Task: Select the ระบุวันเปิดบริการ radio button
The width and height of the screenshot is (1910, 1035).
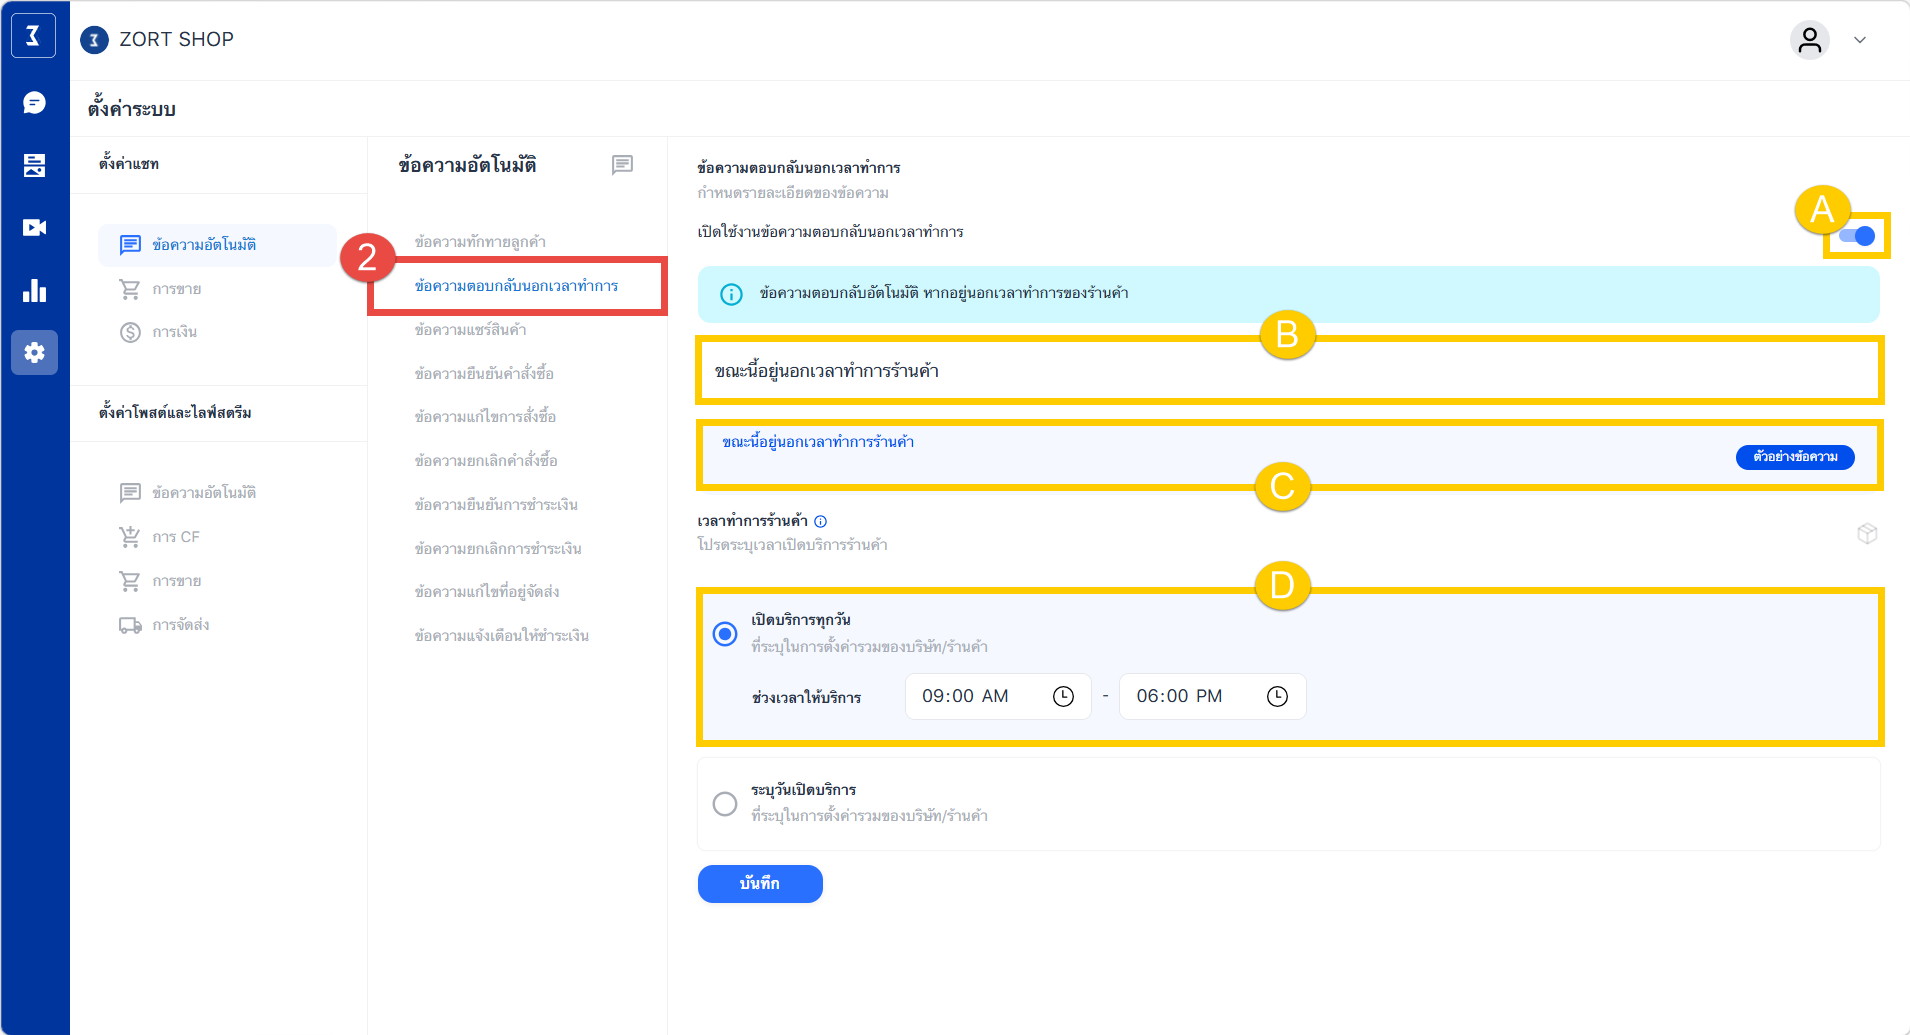Action: (725, 804)
